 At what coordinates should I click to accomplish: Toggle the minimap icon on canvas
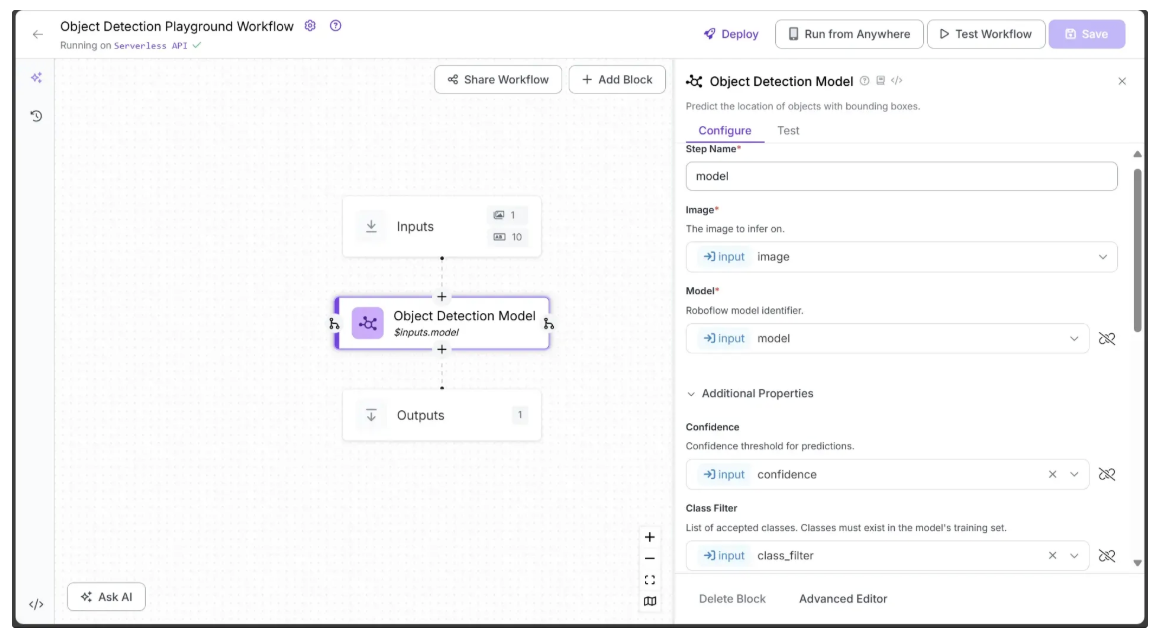pos(650,601)
